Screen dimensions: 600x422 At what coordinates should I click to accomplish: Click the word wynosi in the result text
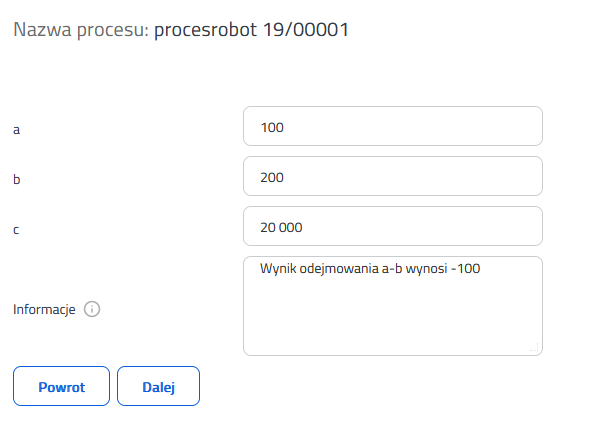(426, 269)
